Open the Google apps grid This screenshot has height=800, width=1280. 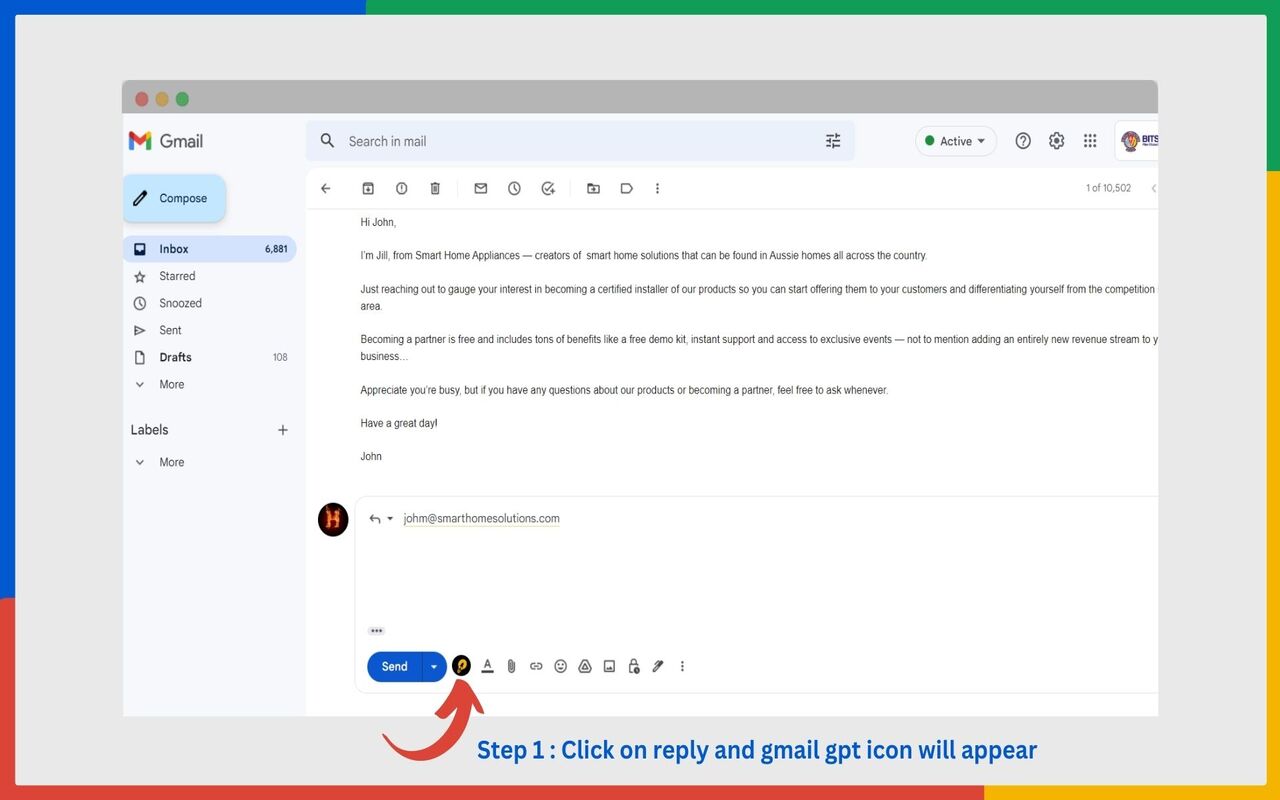[x=1090, y=141]
